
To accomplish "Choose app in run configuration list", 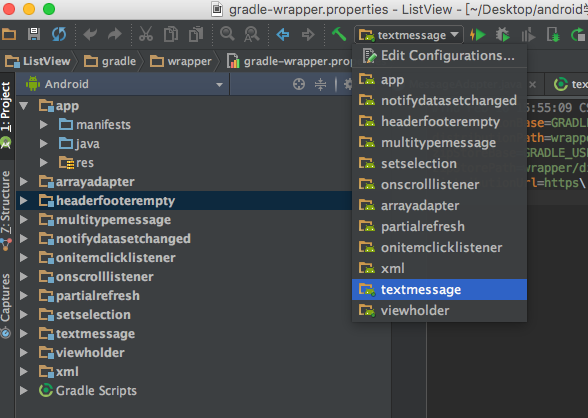I will (440, 79).
